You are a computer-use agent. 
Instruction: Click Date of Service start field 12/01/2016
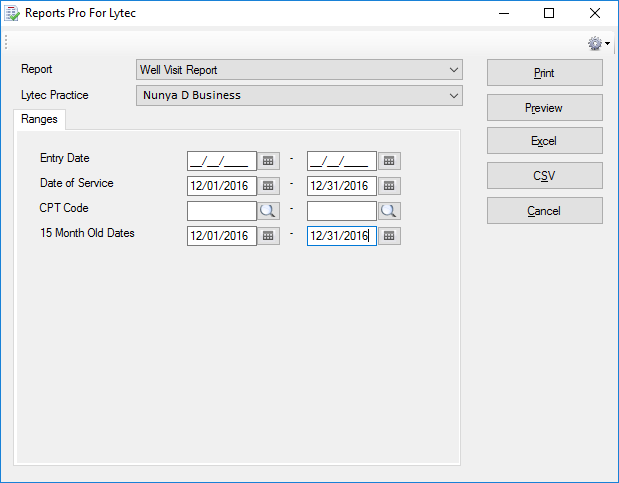click(222, 186)
